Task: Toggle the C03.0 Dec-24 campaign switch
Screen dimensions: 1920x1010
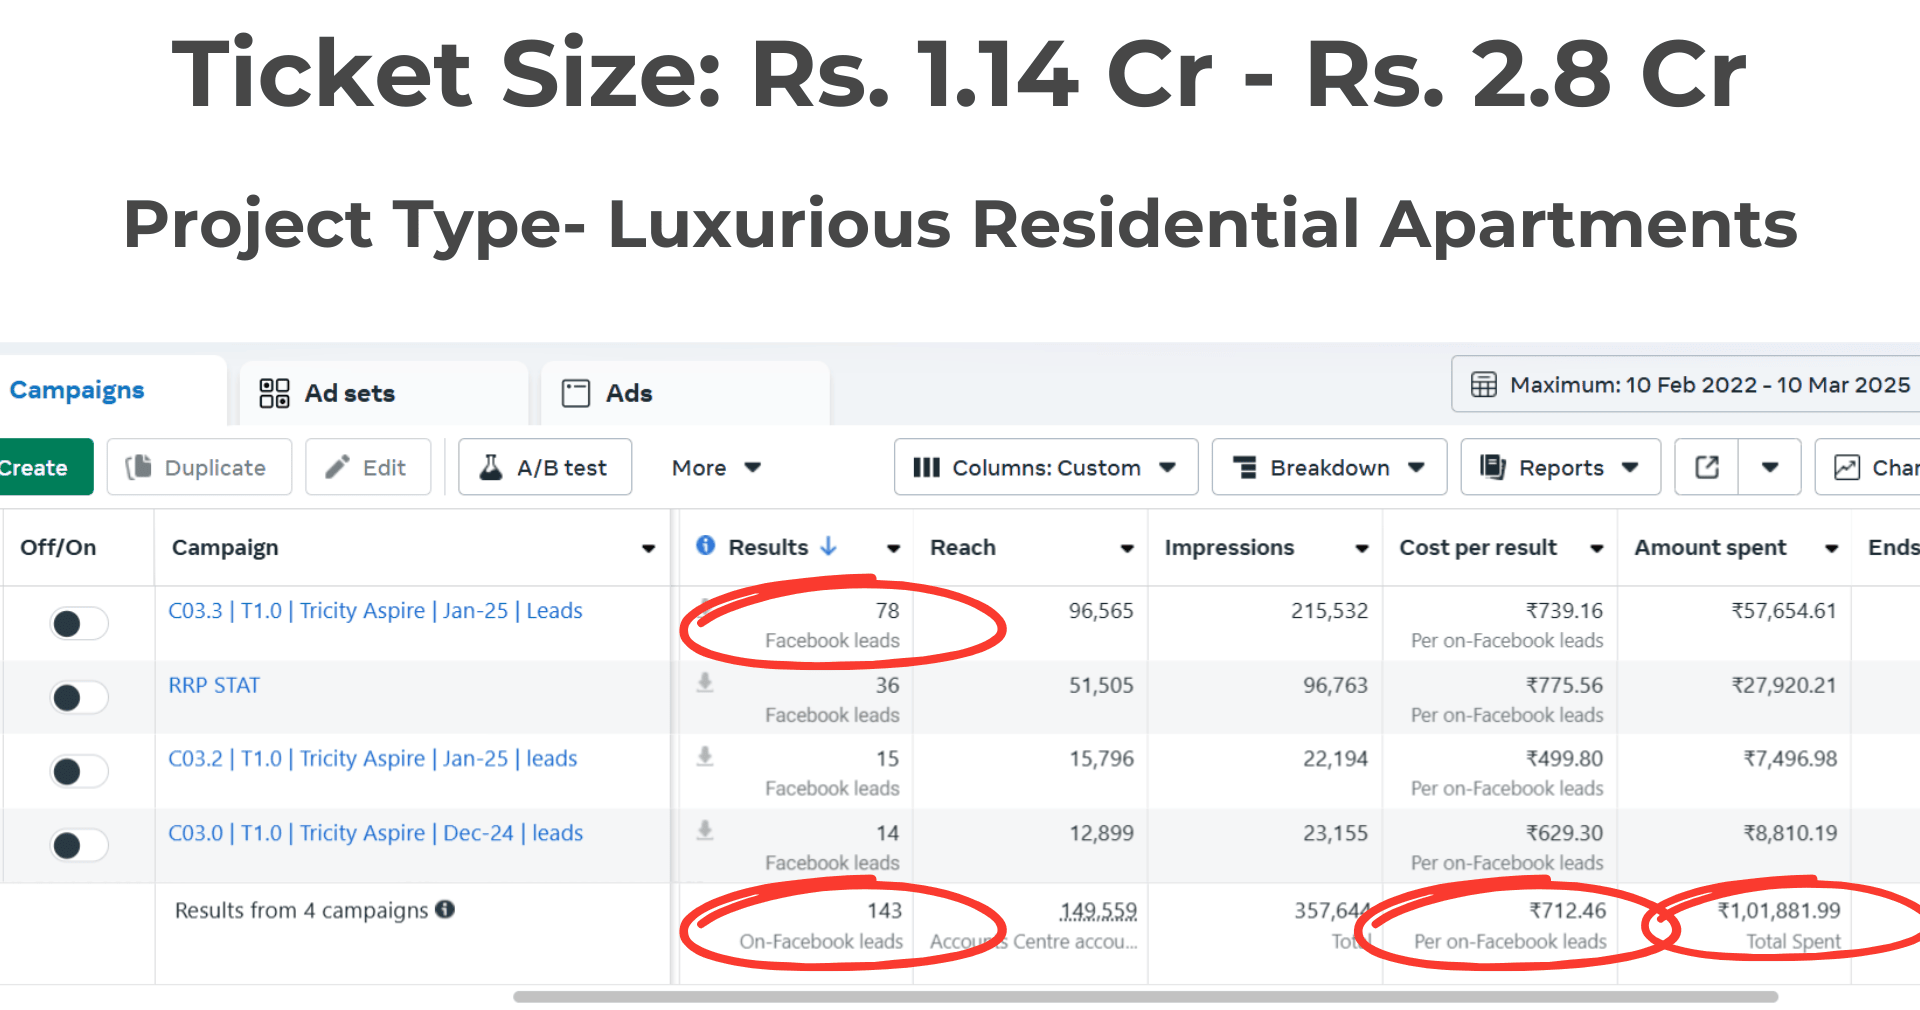Action: pos(79,845)
